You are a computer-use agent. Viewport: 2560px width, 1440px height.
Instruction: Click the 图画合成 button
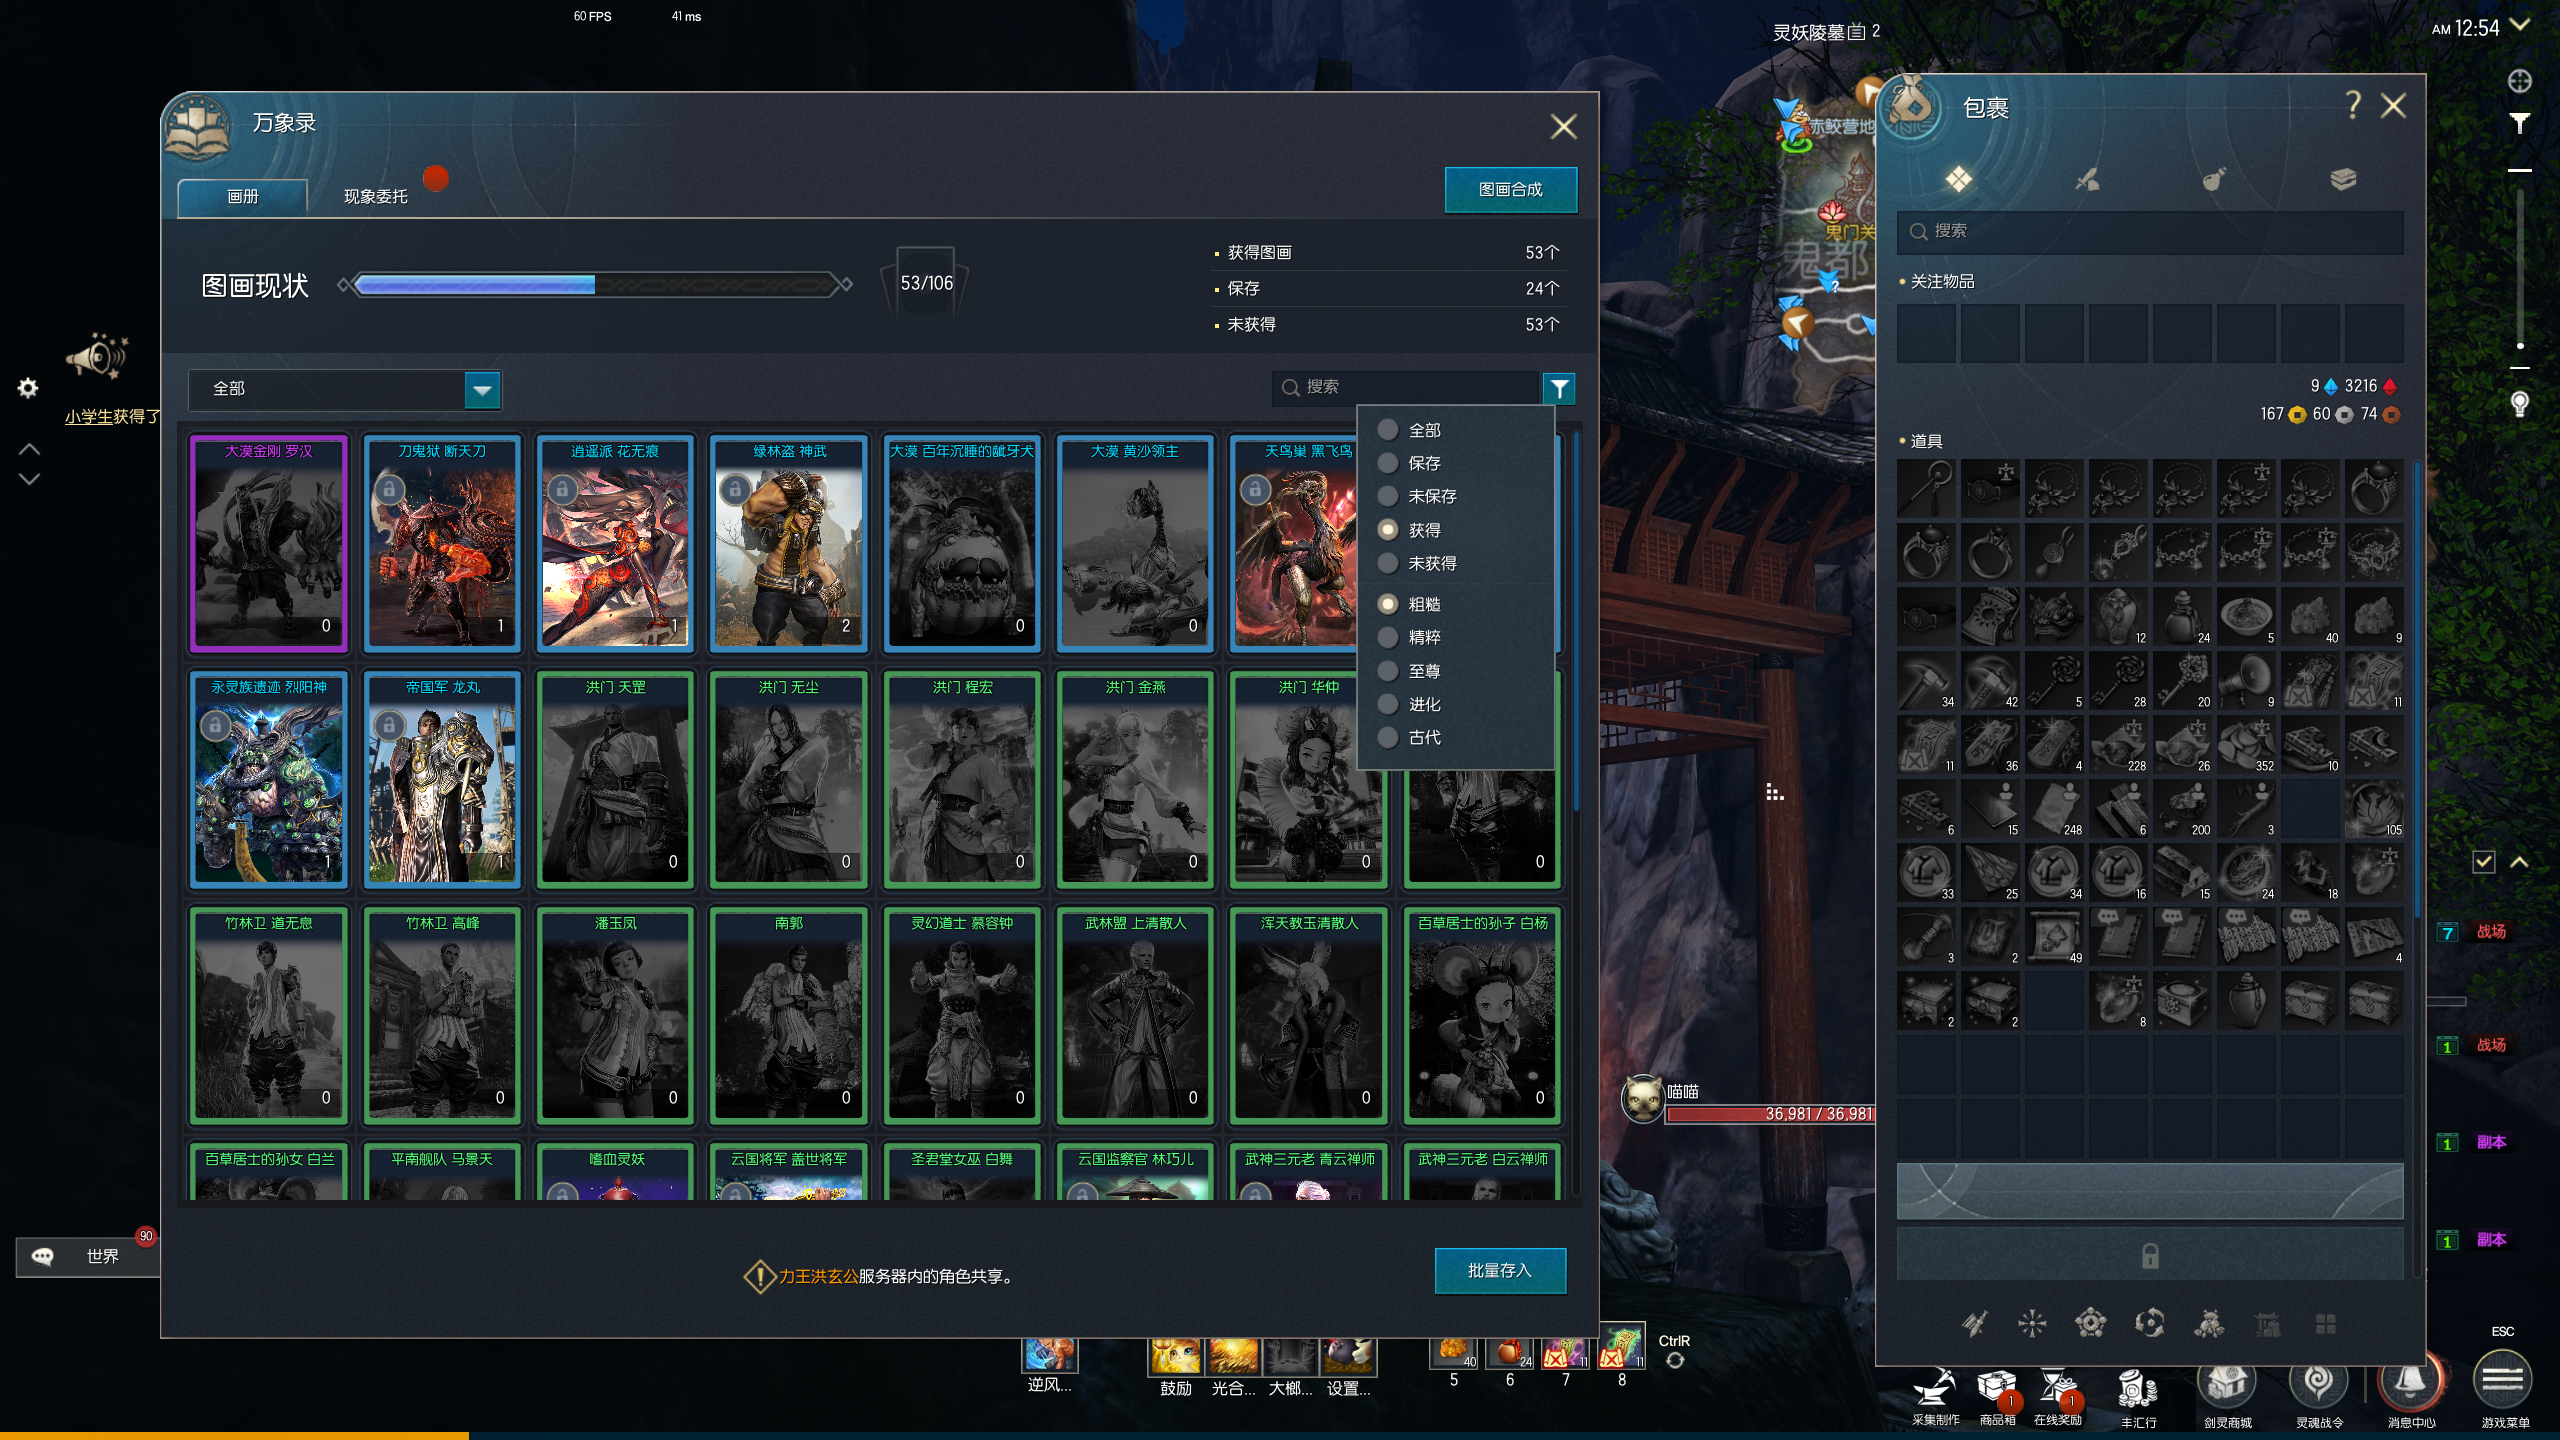(x=1510, y=190)
